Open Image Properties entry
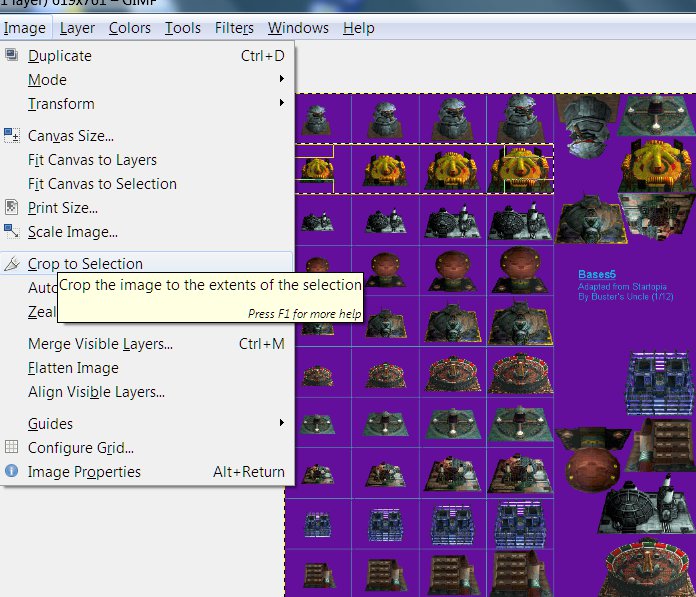696x597 pixels. (146, 471)
